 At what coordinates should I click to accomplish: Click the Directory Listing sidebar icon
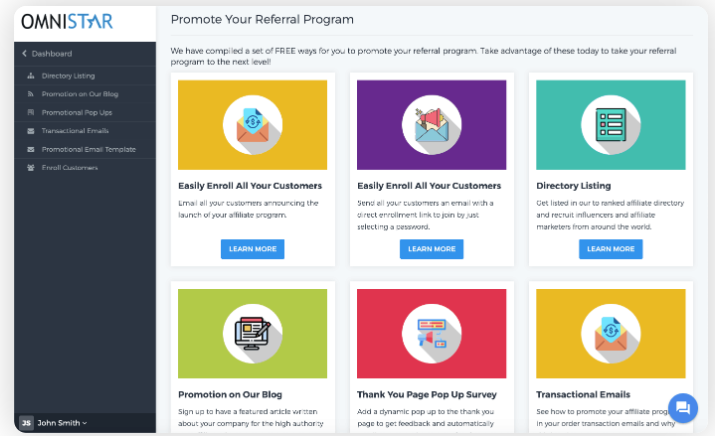(x=31, y=76)
